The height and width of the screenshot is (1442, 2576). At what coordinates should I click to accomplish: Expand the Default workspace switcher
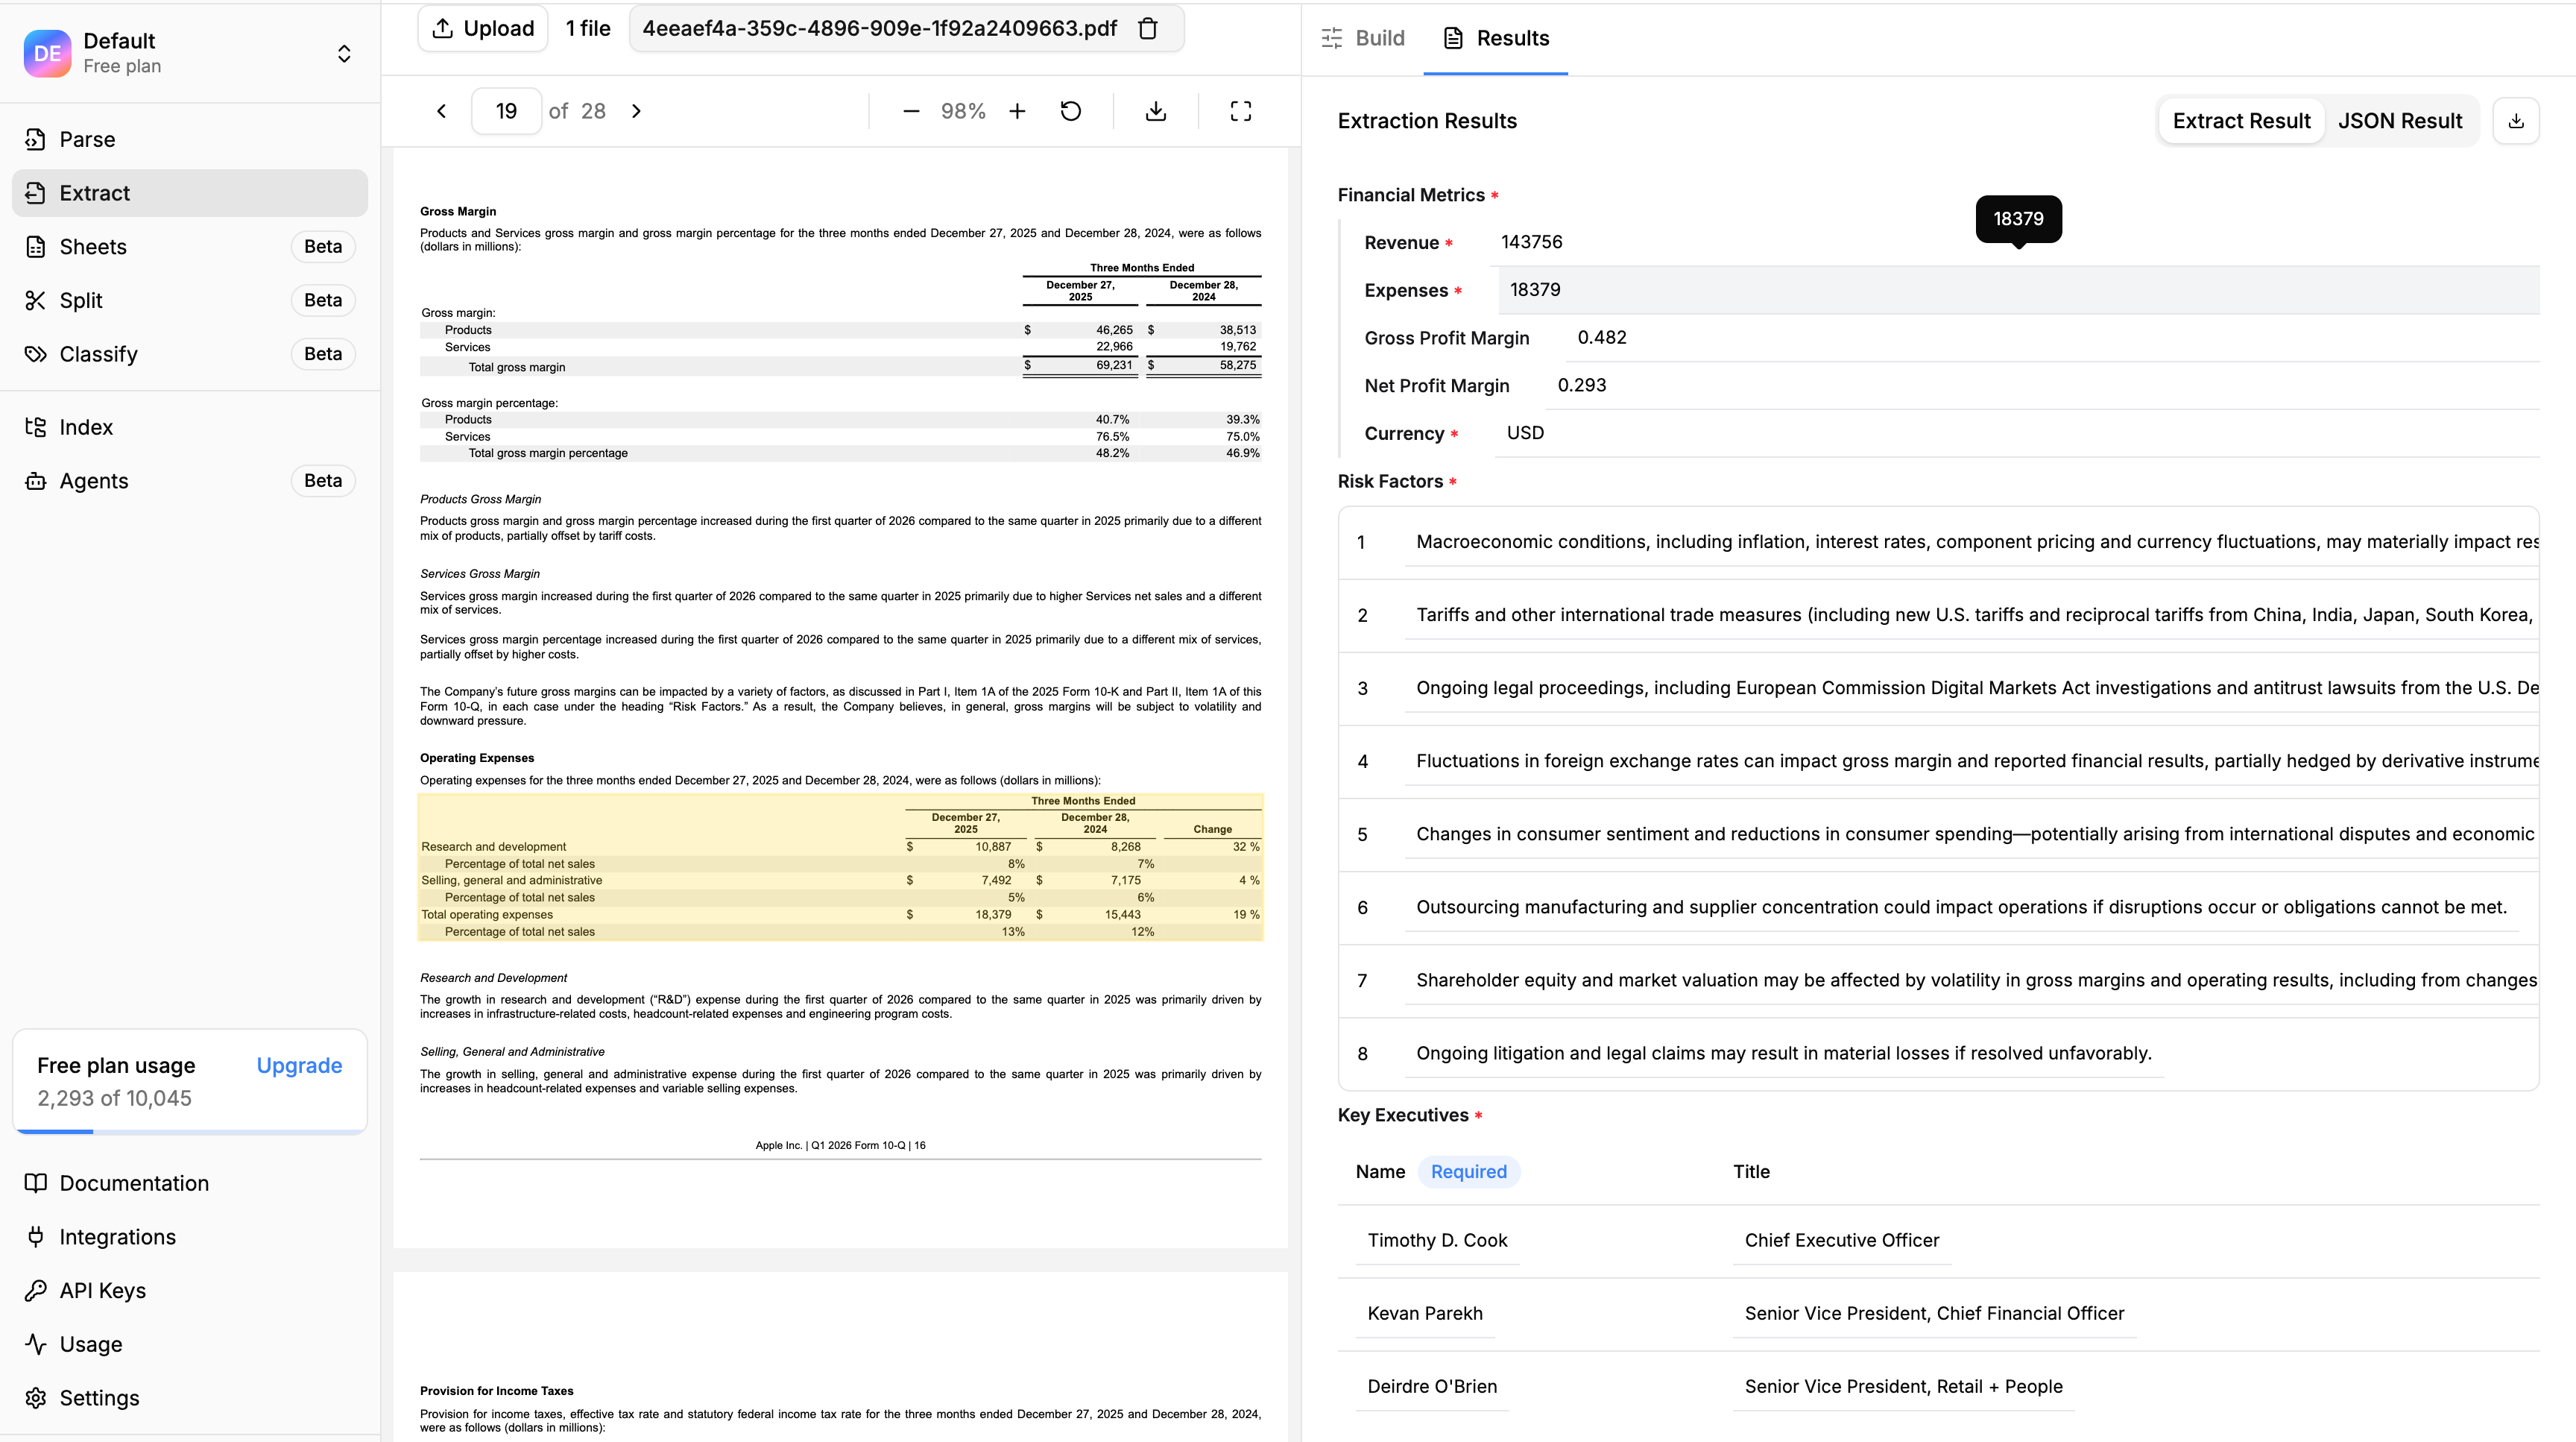tap(344, 53)
